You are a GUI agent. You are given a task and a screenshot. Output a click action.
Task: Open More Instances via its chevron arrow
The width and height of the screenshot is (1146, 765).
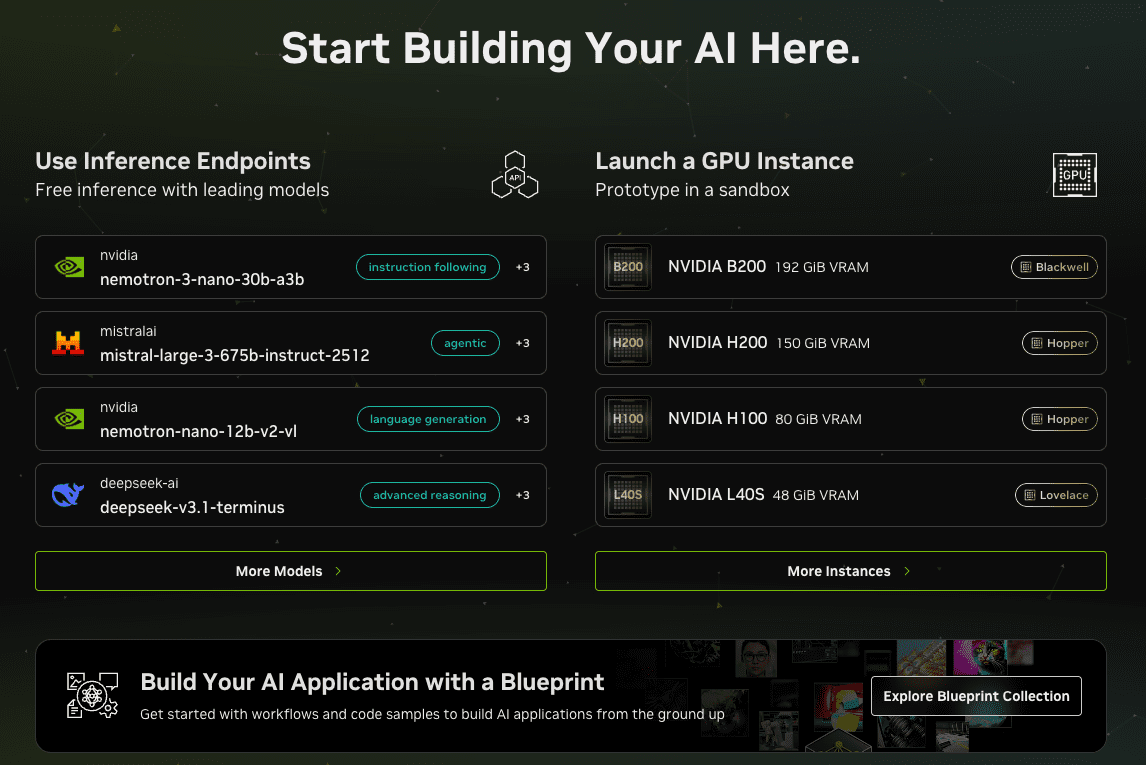click(906, 571)
